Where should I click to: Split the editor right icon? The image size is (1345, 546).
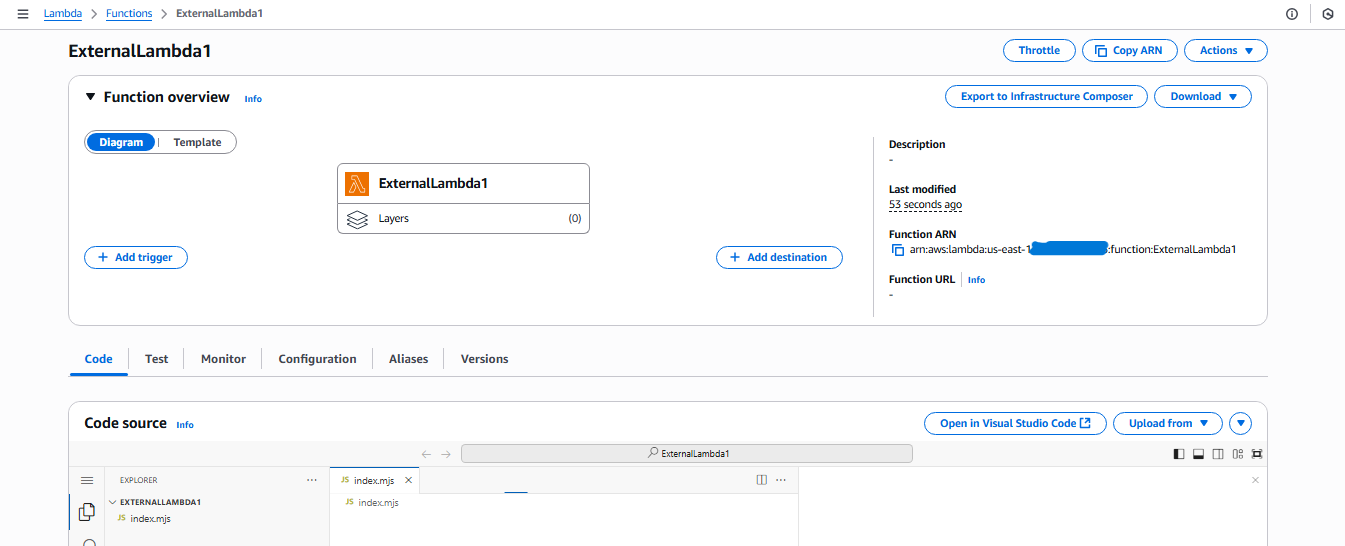click(762, 480)
